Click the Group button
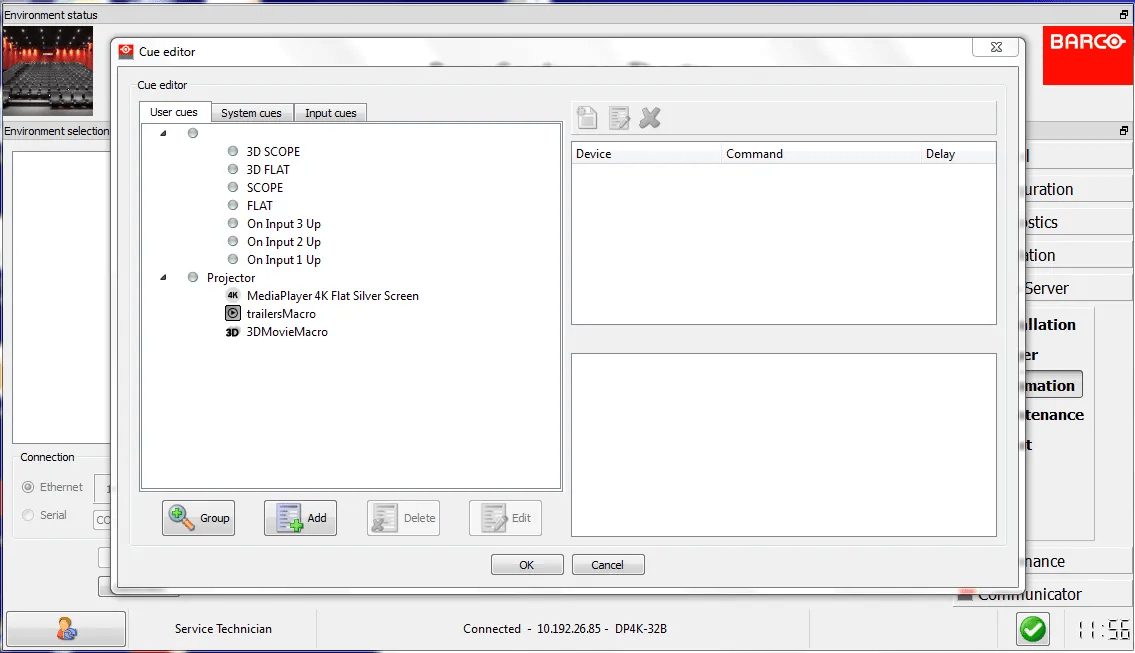The image size is (1135, 653). 198,518
